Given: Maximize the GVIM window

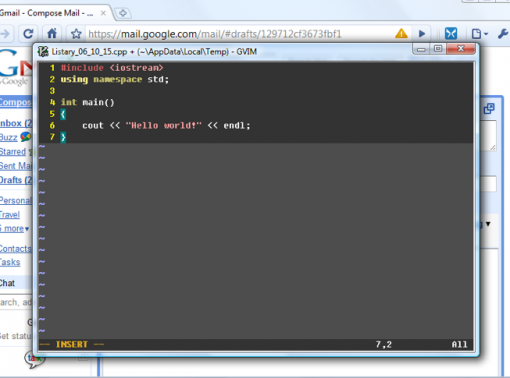Looking at the screenshot, I should pyautogui.click(x=438, y=49).
